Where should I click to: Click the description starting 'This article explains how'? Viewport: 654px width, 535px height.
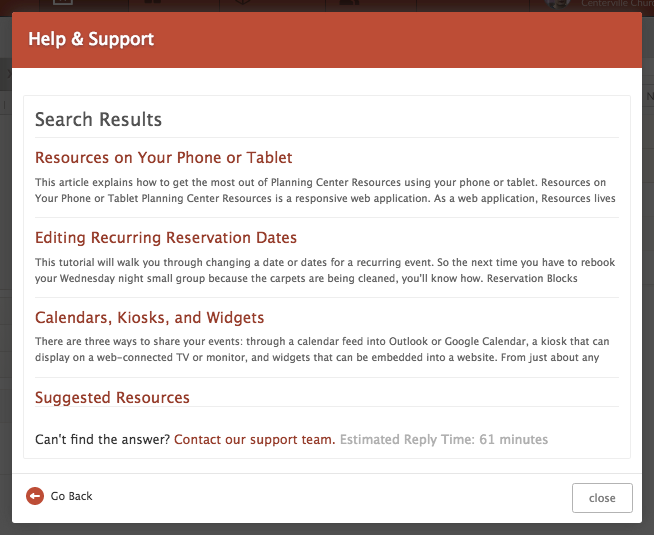325,190
